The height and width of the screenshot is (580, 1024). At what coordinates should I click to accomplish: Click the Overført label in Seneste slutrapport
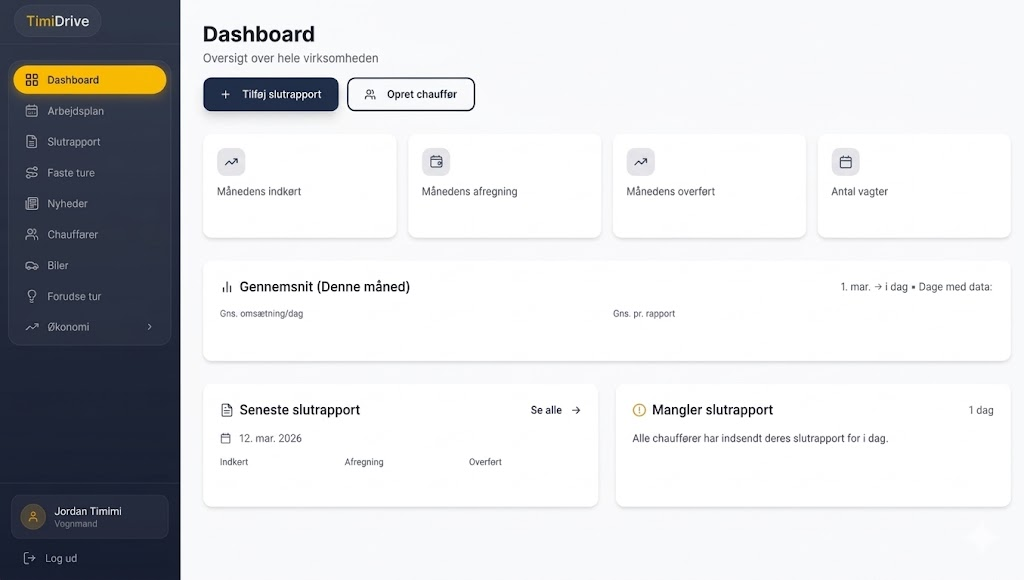(485, 462)
